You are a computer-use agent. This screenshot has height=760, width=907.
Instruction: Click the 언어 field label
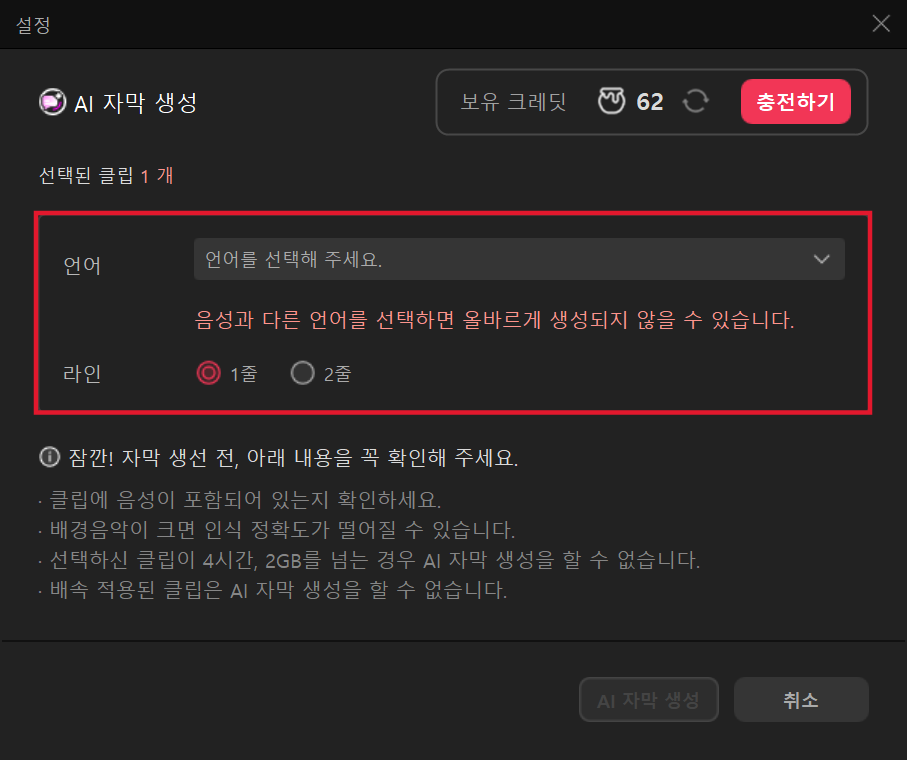(x=82, y=266)
